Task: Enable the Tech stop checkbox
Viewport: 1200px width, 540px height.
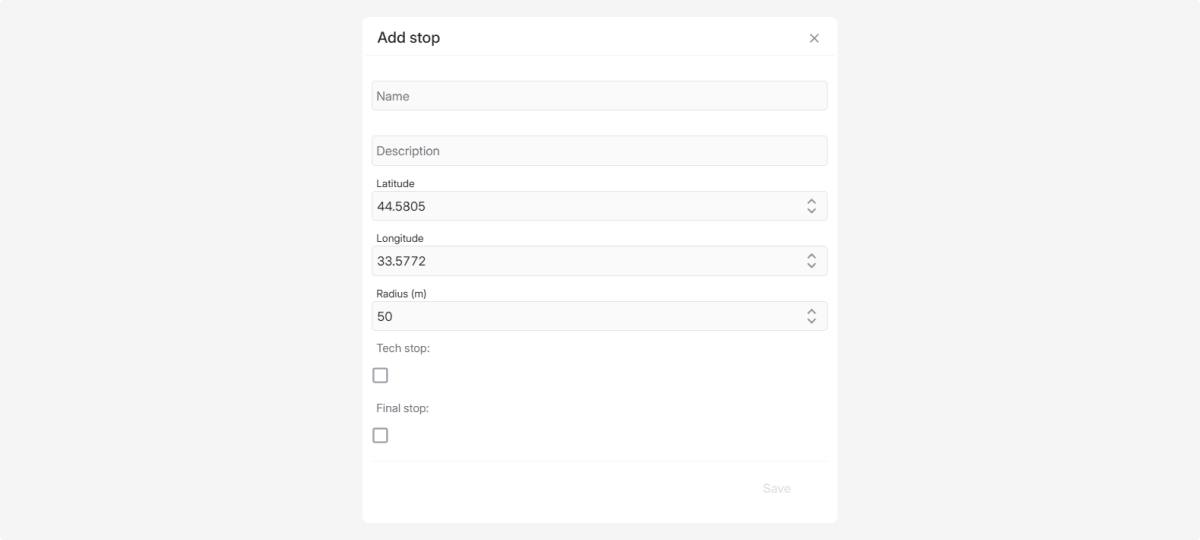Action: click(x=380, y=376)
